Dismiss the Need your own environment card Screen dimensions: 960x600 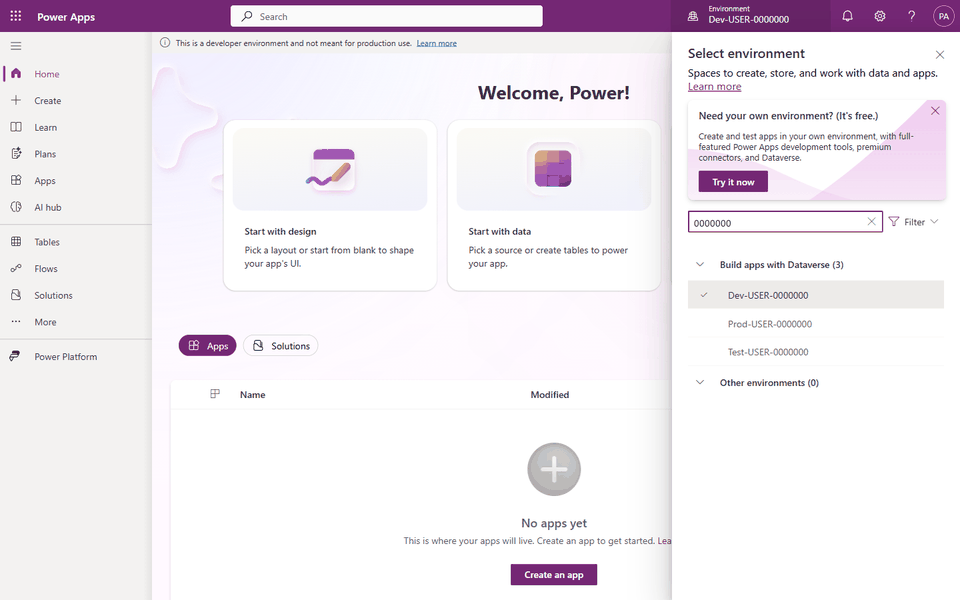[935, 111]
